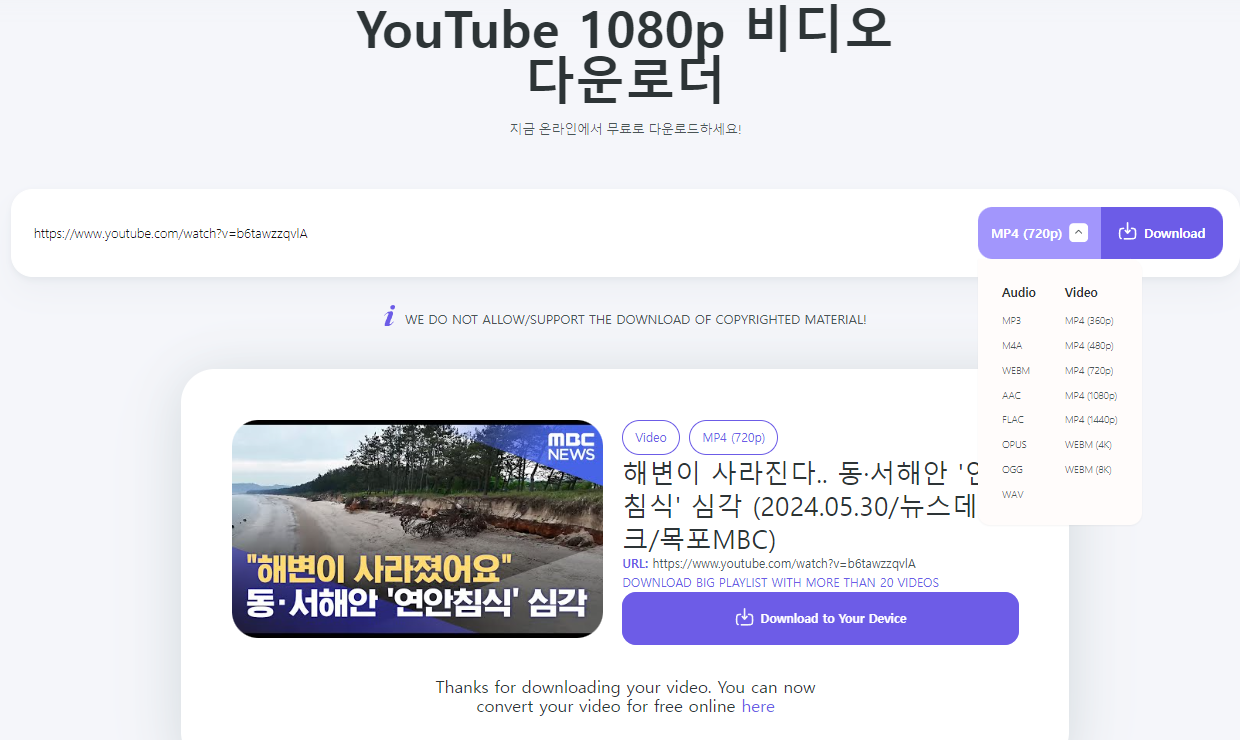The width and height of the screenshot is (1240, 740).
Task: Click the 'here' convert video link
Action: 758,706
